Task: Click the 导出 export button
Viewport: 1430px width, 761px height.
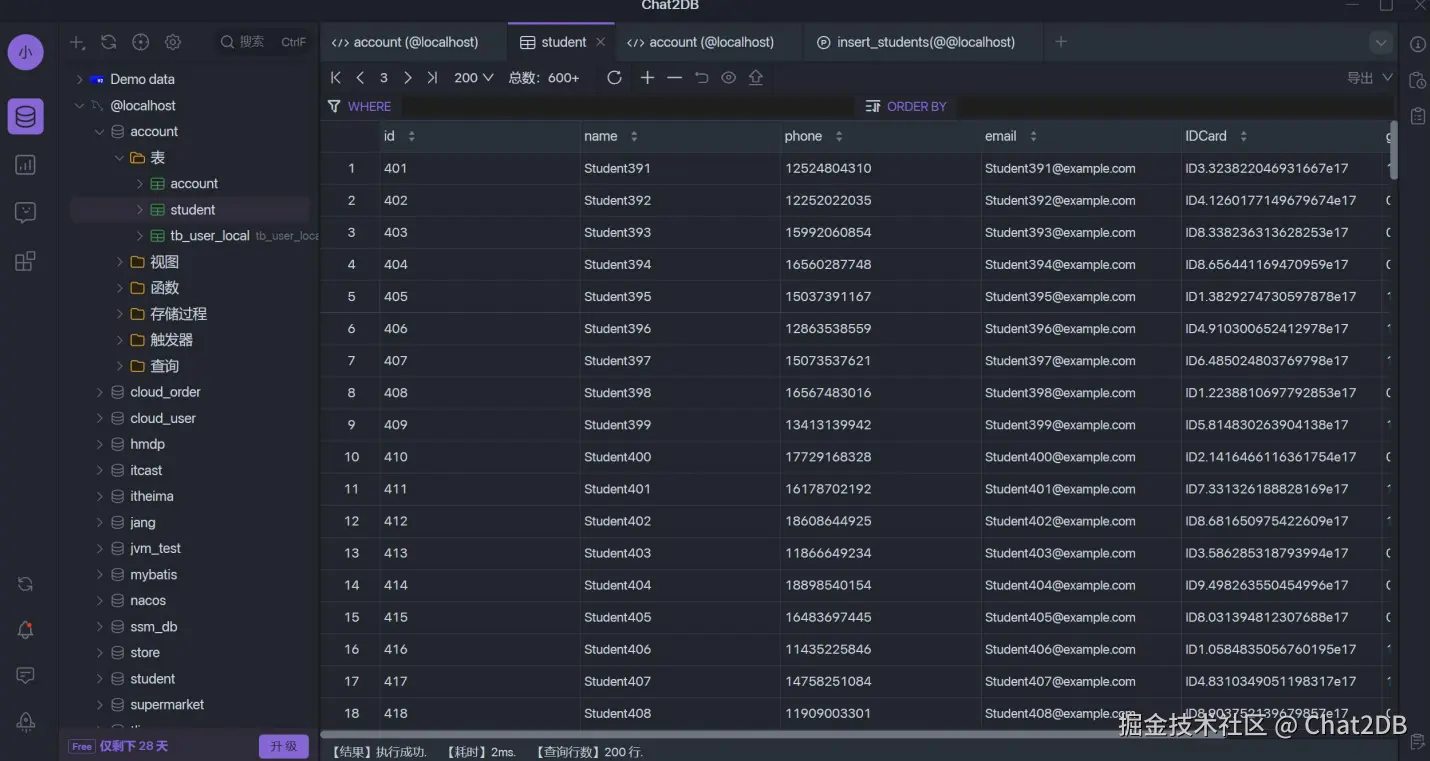Action: 1368,78
